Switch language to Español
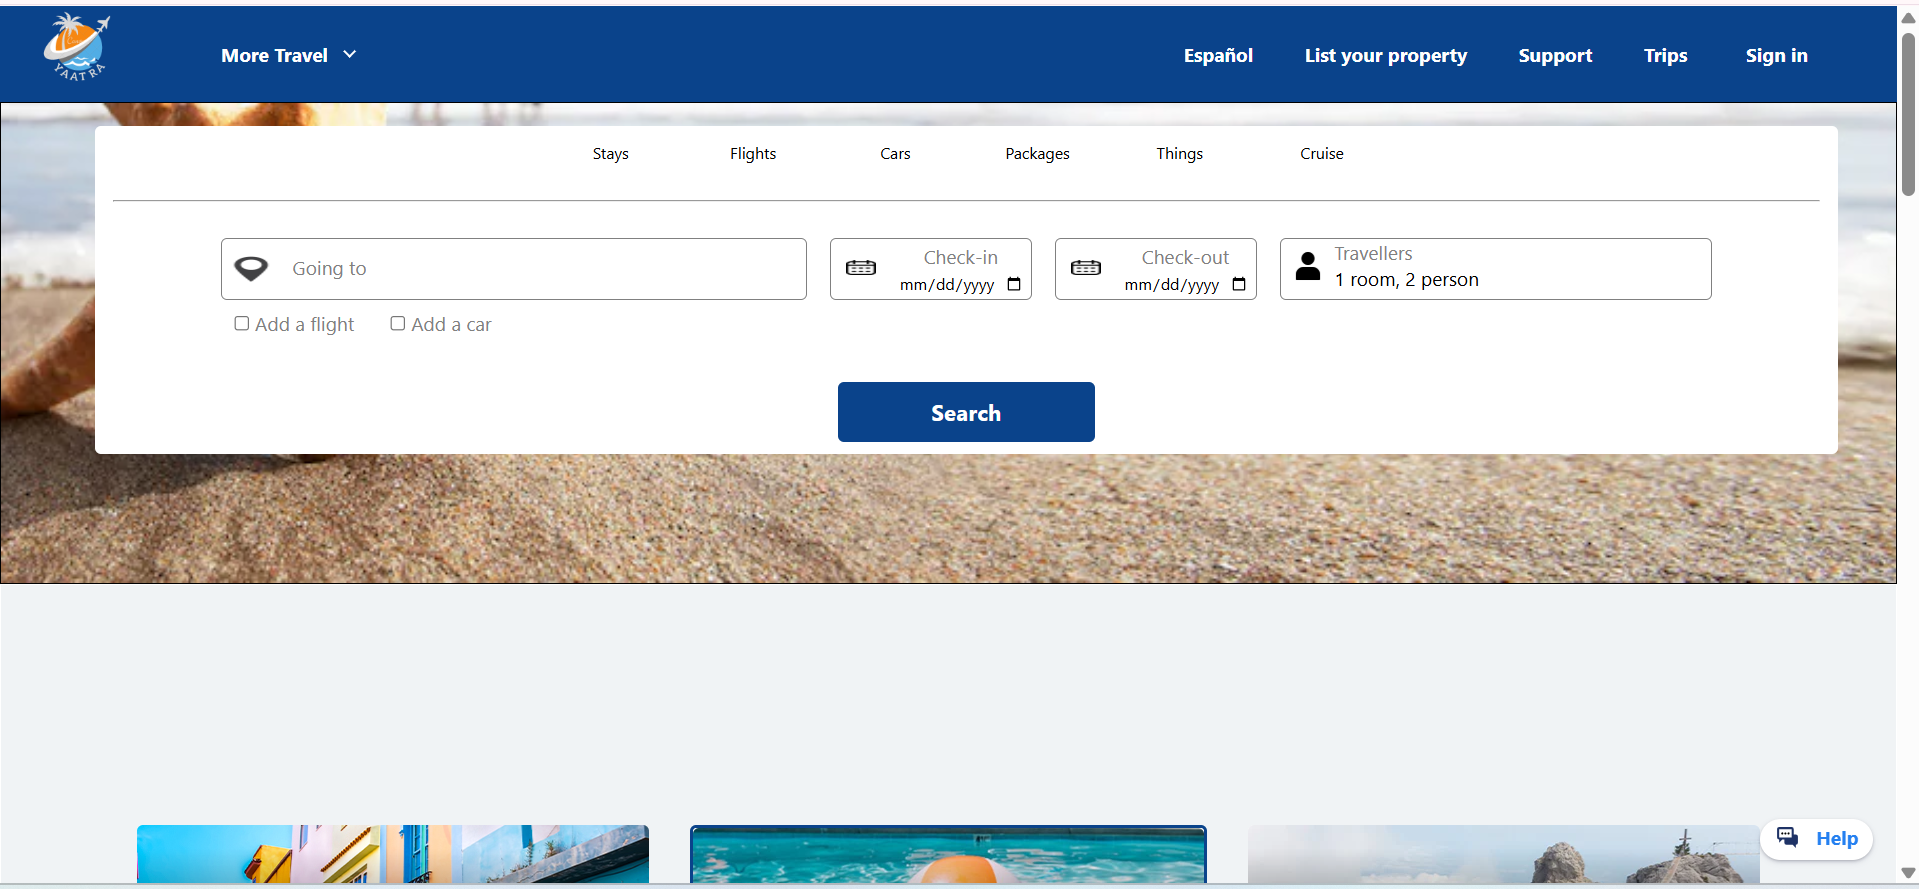The image size is (1919, 889). point(1218,56)
